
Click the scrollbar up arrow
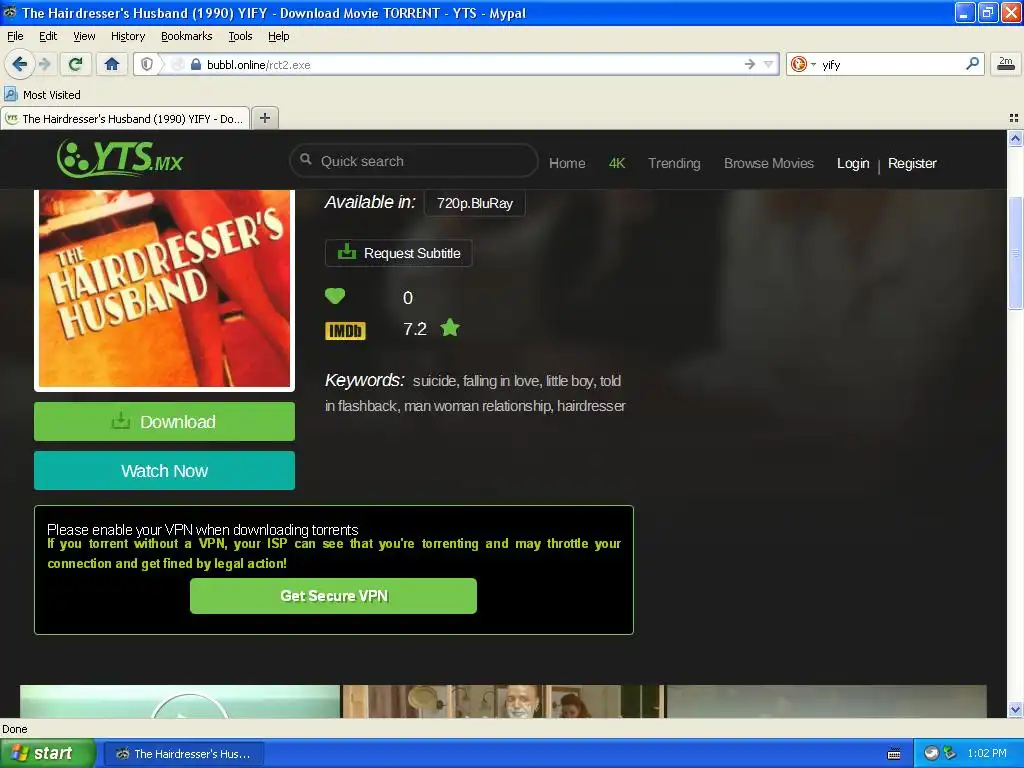[1015, 138]
